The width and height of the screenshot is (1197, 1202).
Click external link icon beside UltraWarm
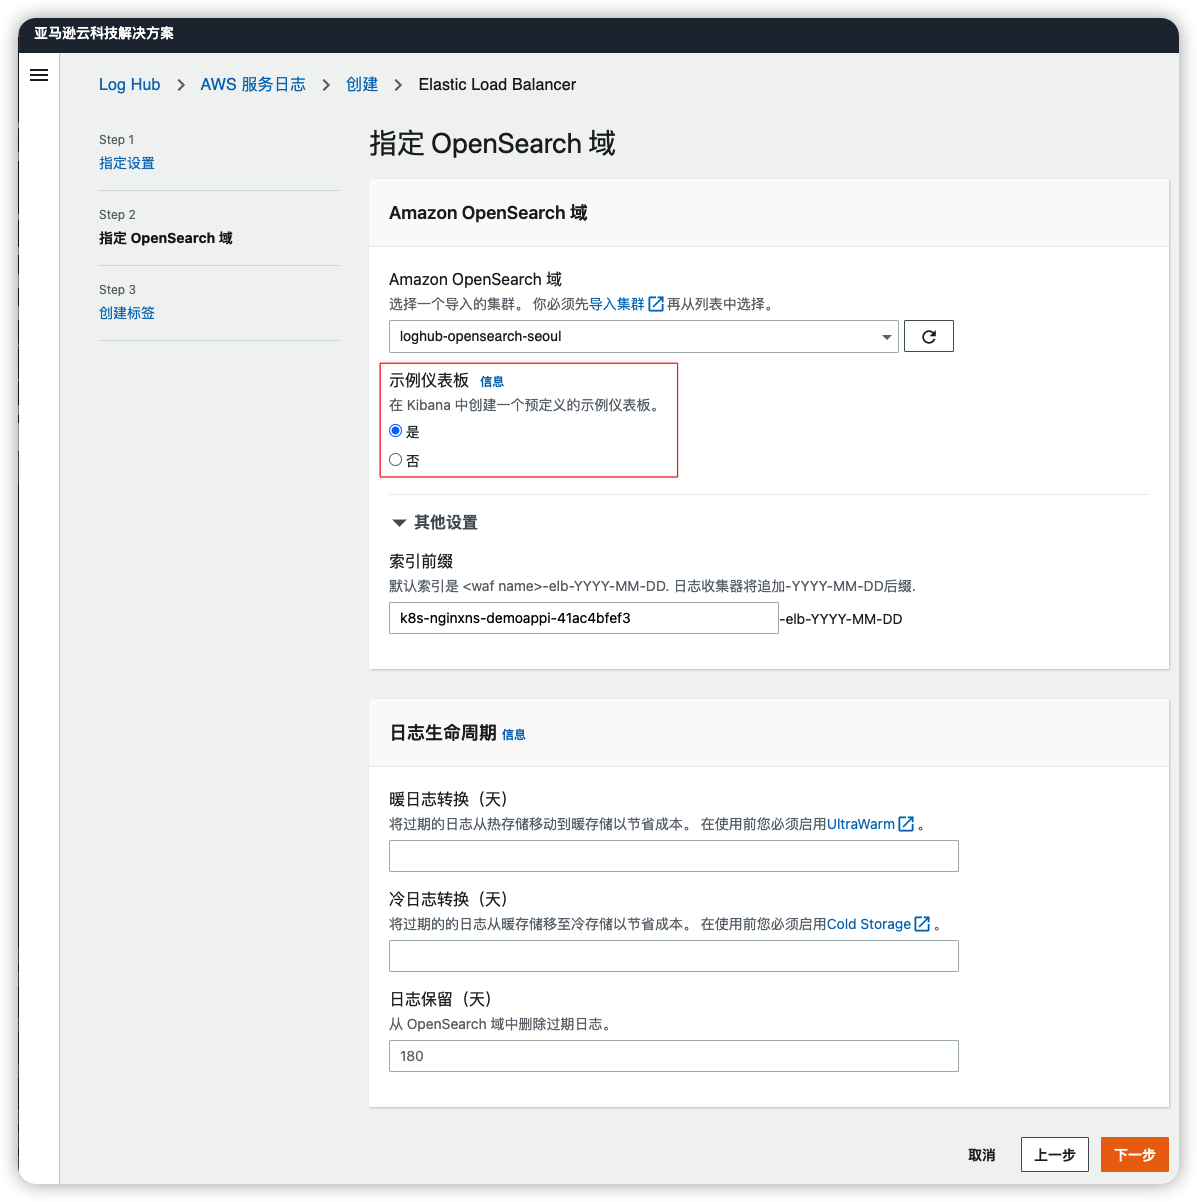tap(906, 824)
